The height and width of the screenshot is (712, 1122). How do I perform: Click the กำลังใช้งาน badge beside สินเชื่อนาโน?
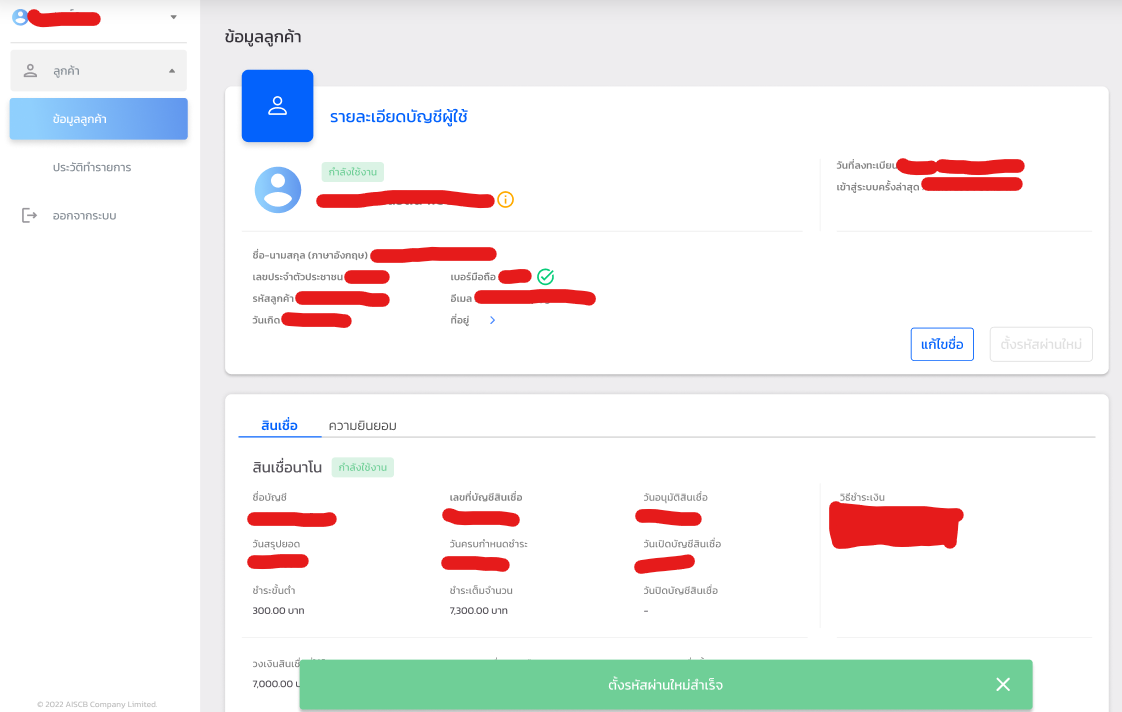click(x=364, y=467)
